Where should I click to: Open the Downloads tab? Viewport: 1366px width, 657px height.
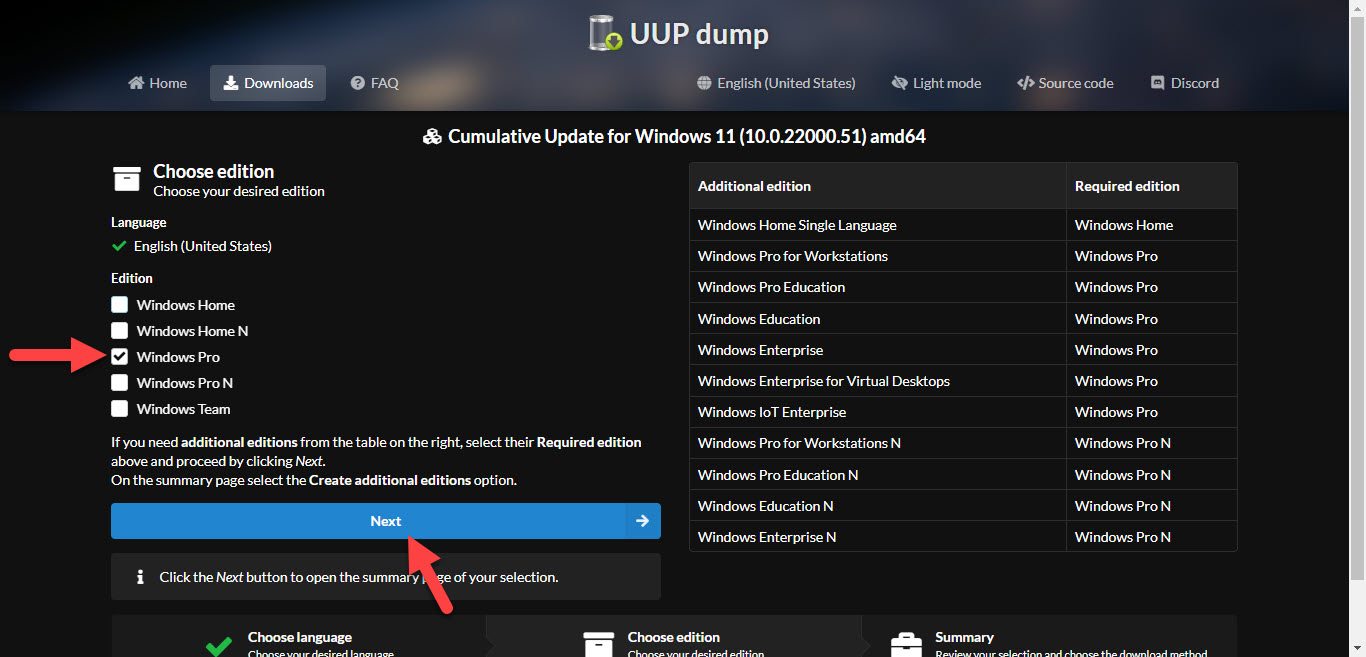(268, 83)
